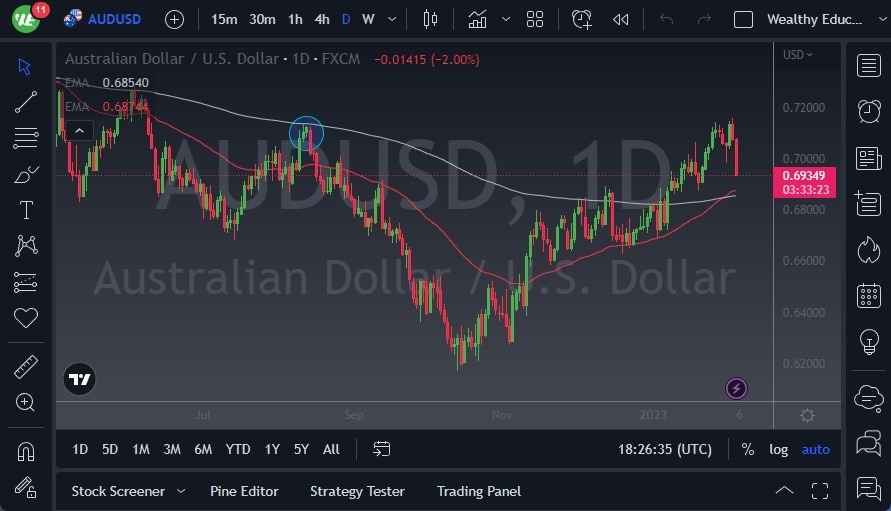
Task: Switch to the 15m interval
Action: tap(224, 19)
